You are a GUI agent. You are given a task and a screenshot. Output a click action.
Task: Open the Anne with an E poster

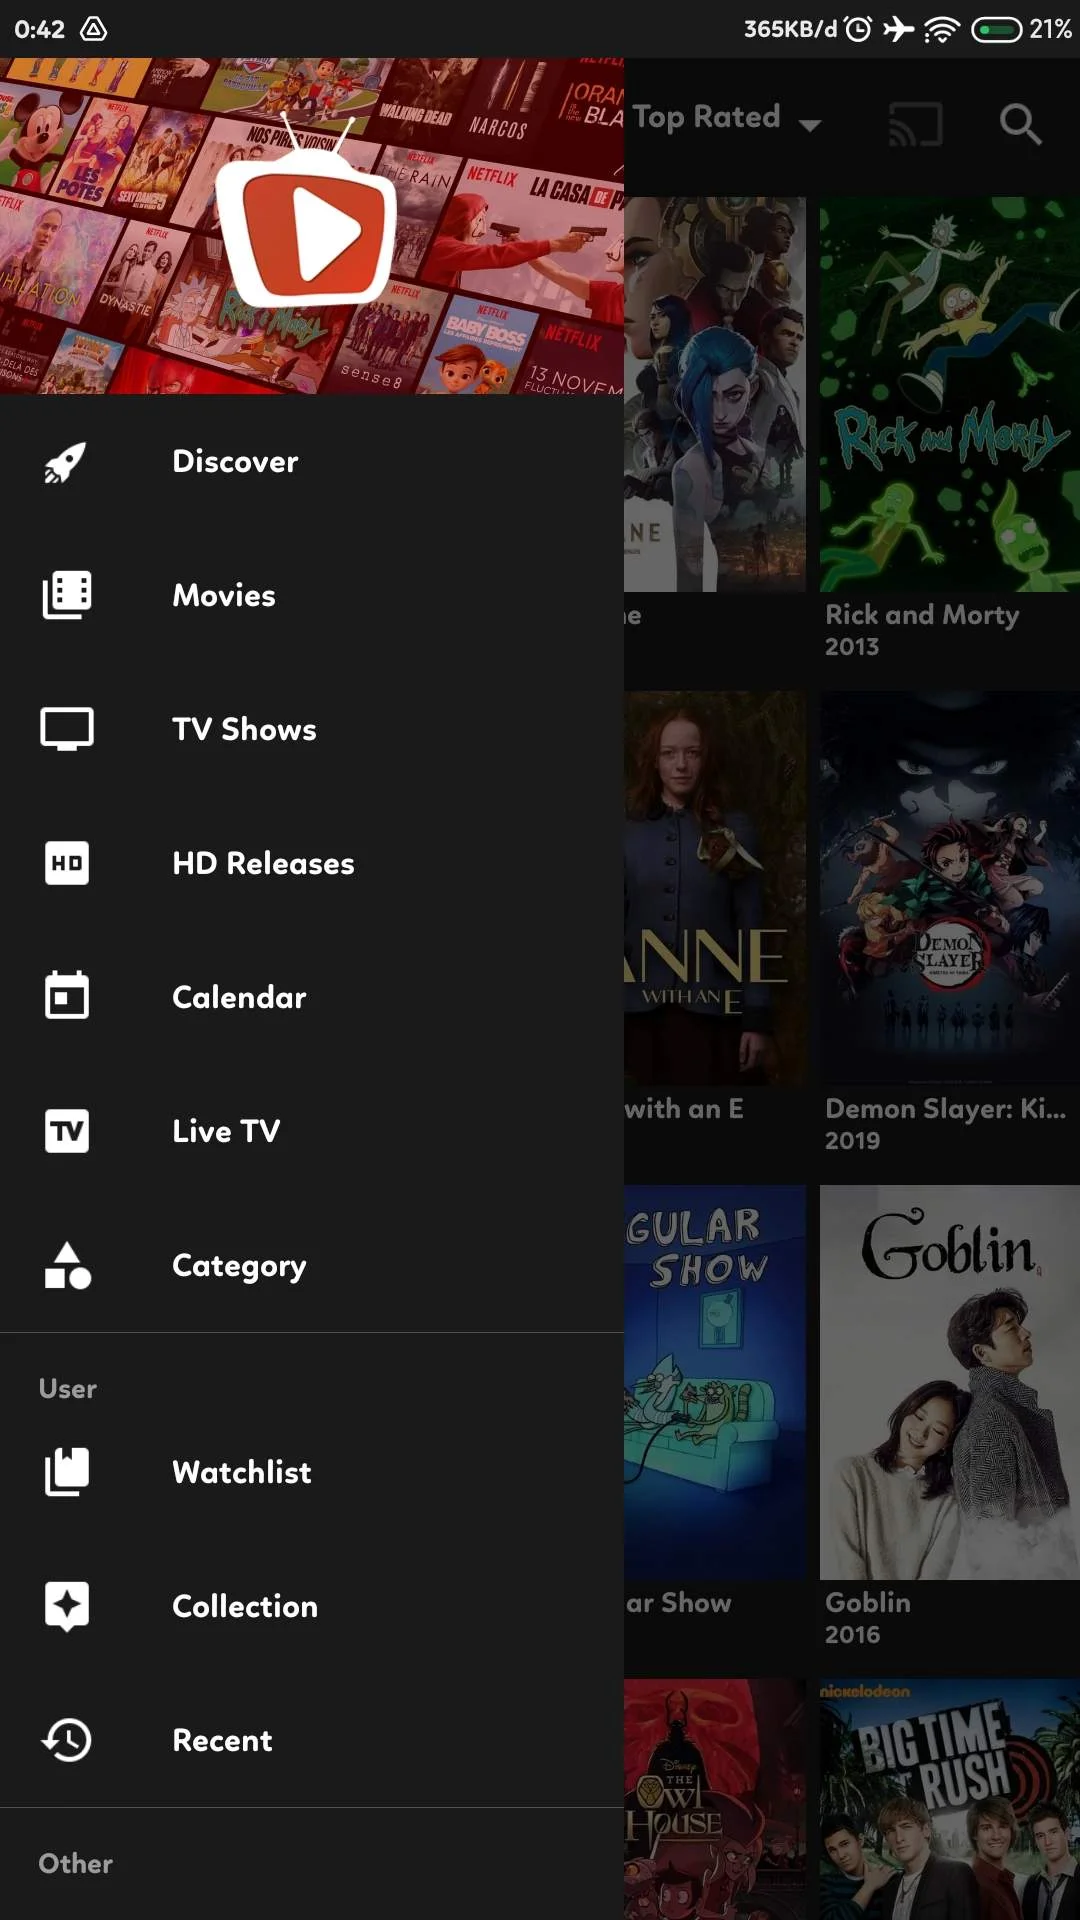click(x=715, y=888)
